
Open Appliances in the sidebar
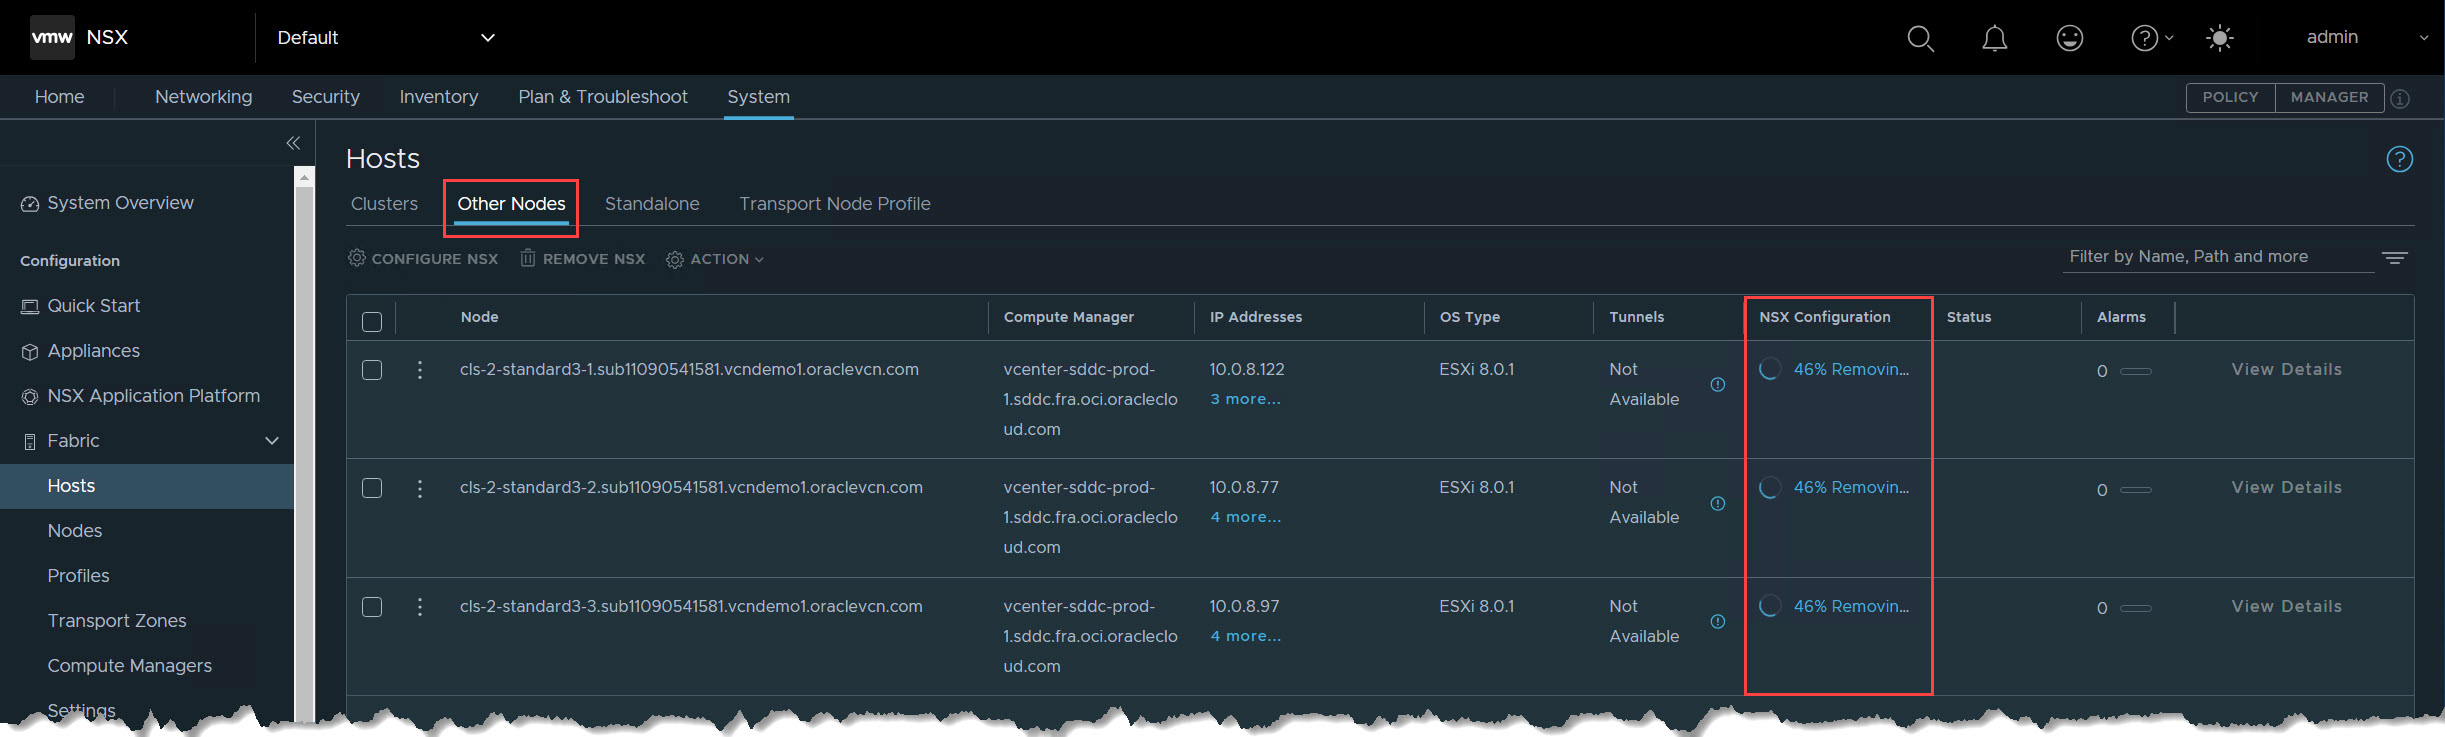point(81,351)
